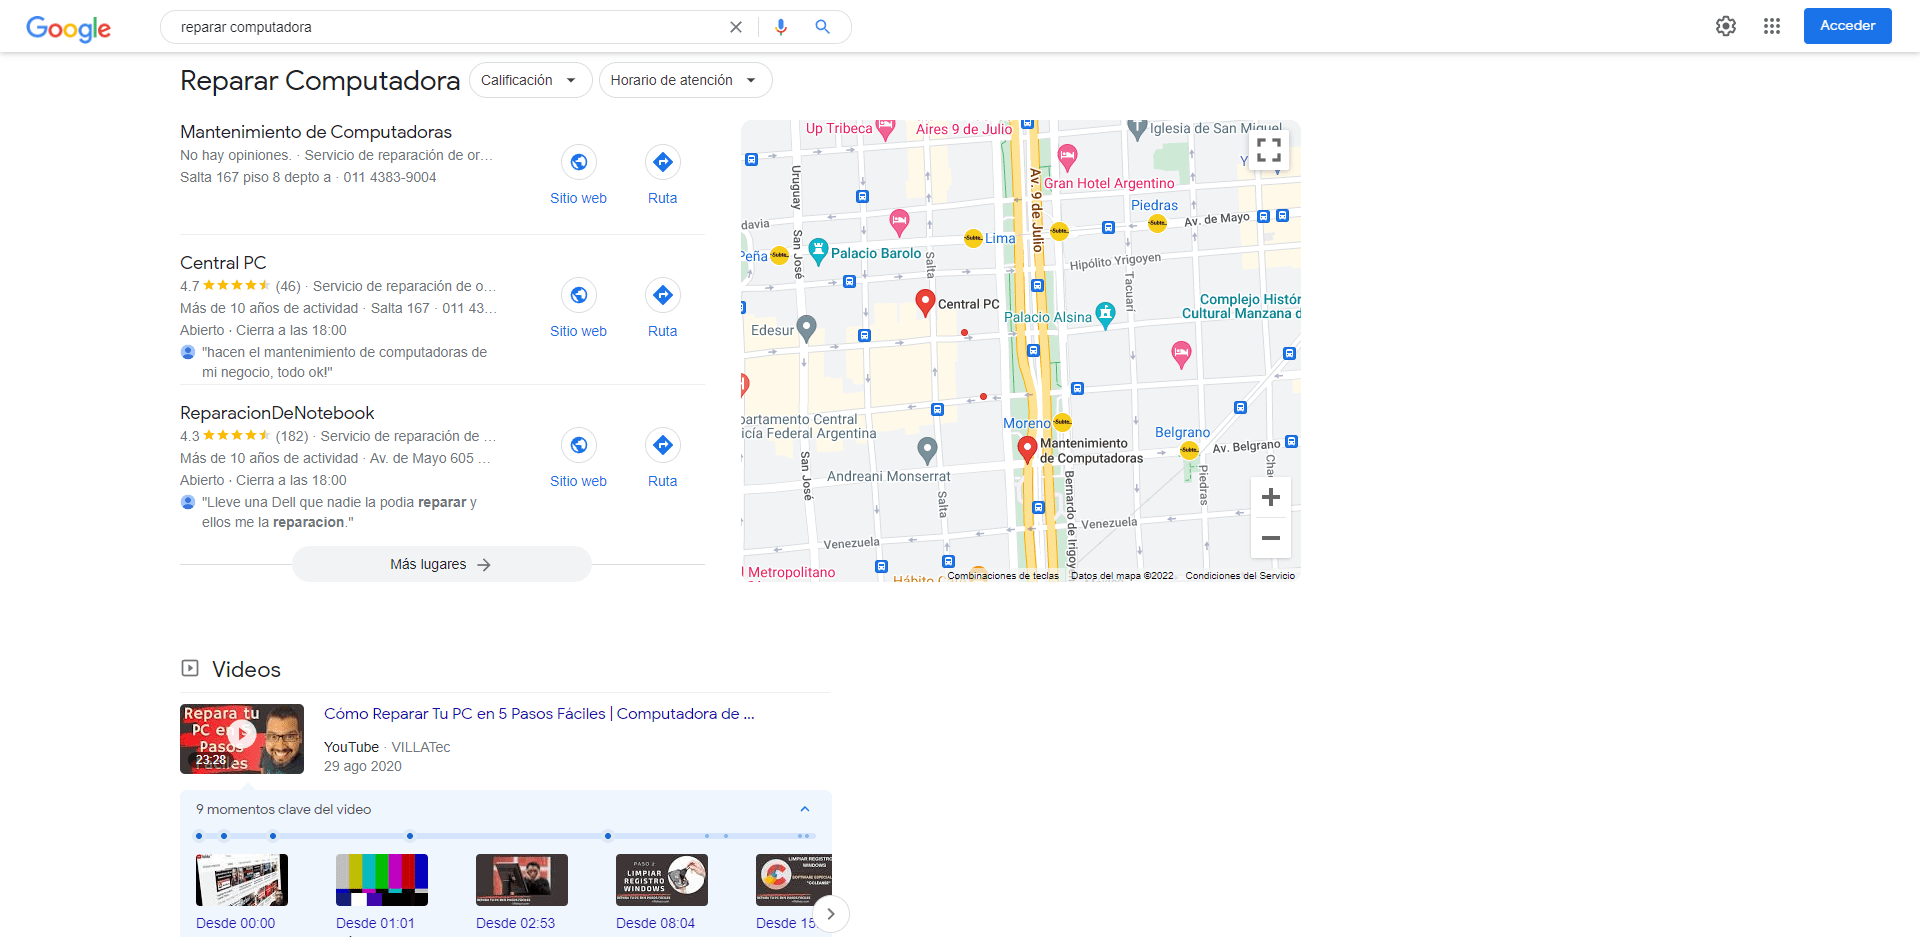Open Google settings gear icon
This screenshot has height=937, width=1920.
tap(1726, 26)
